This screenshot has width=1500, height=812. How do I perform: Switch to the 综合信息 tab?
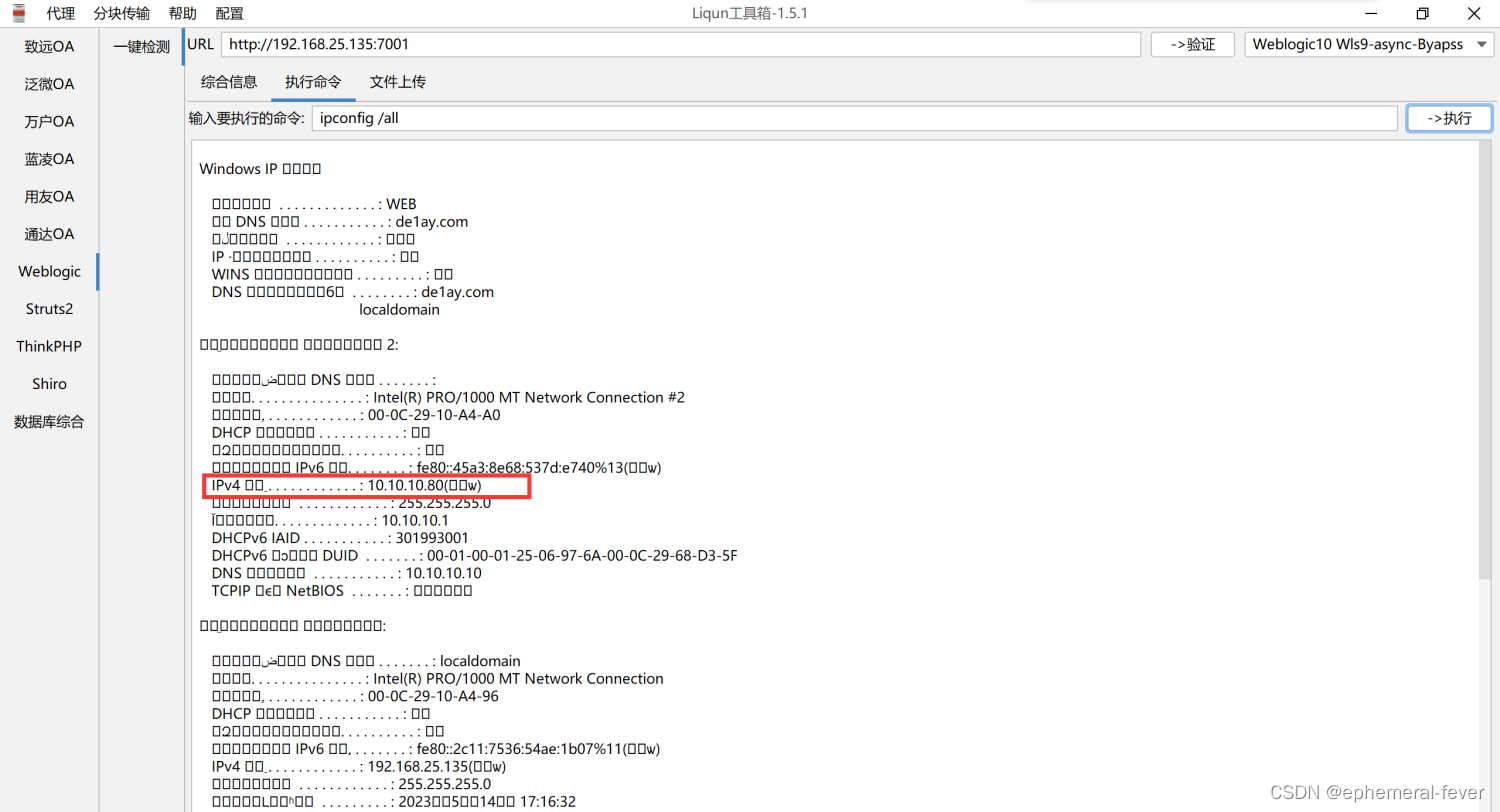coord(229,82)
